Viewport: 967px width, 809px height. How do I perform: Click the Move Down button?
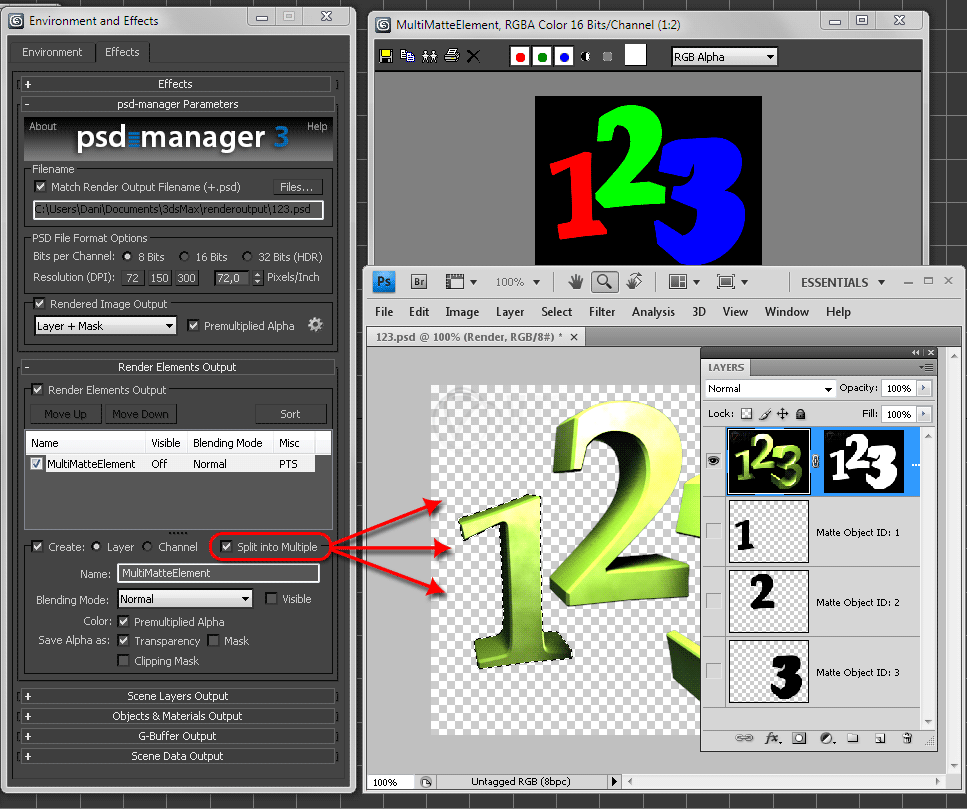(141, 414)
